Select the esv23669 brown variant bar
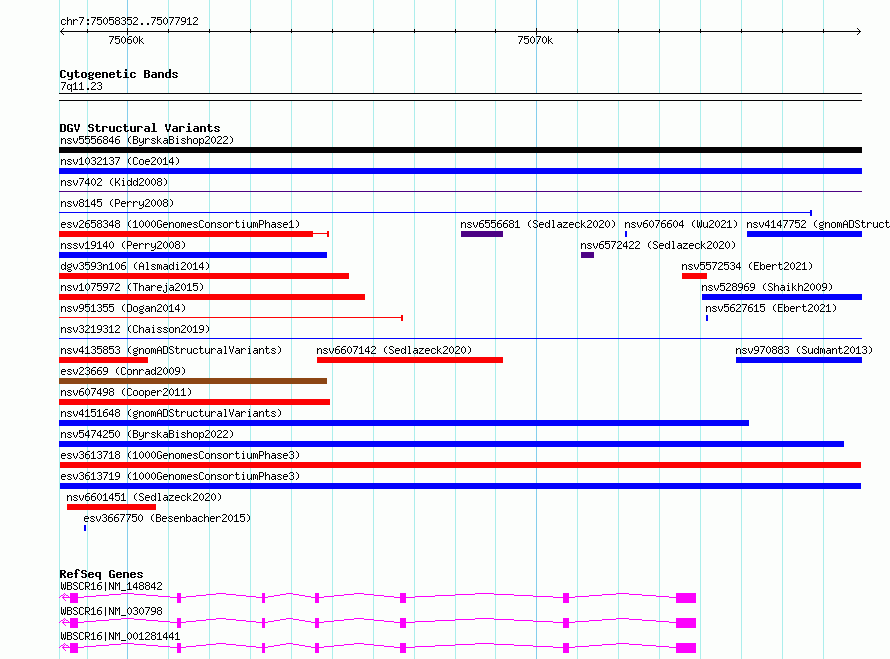The image size is (890, 659). [x=193, y=381]
